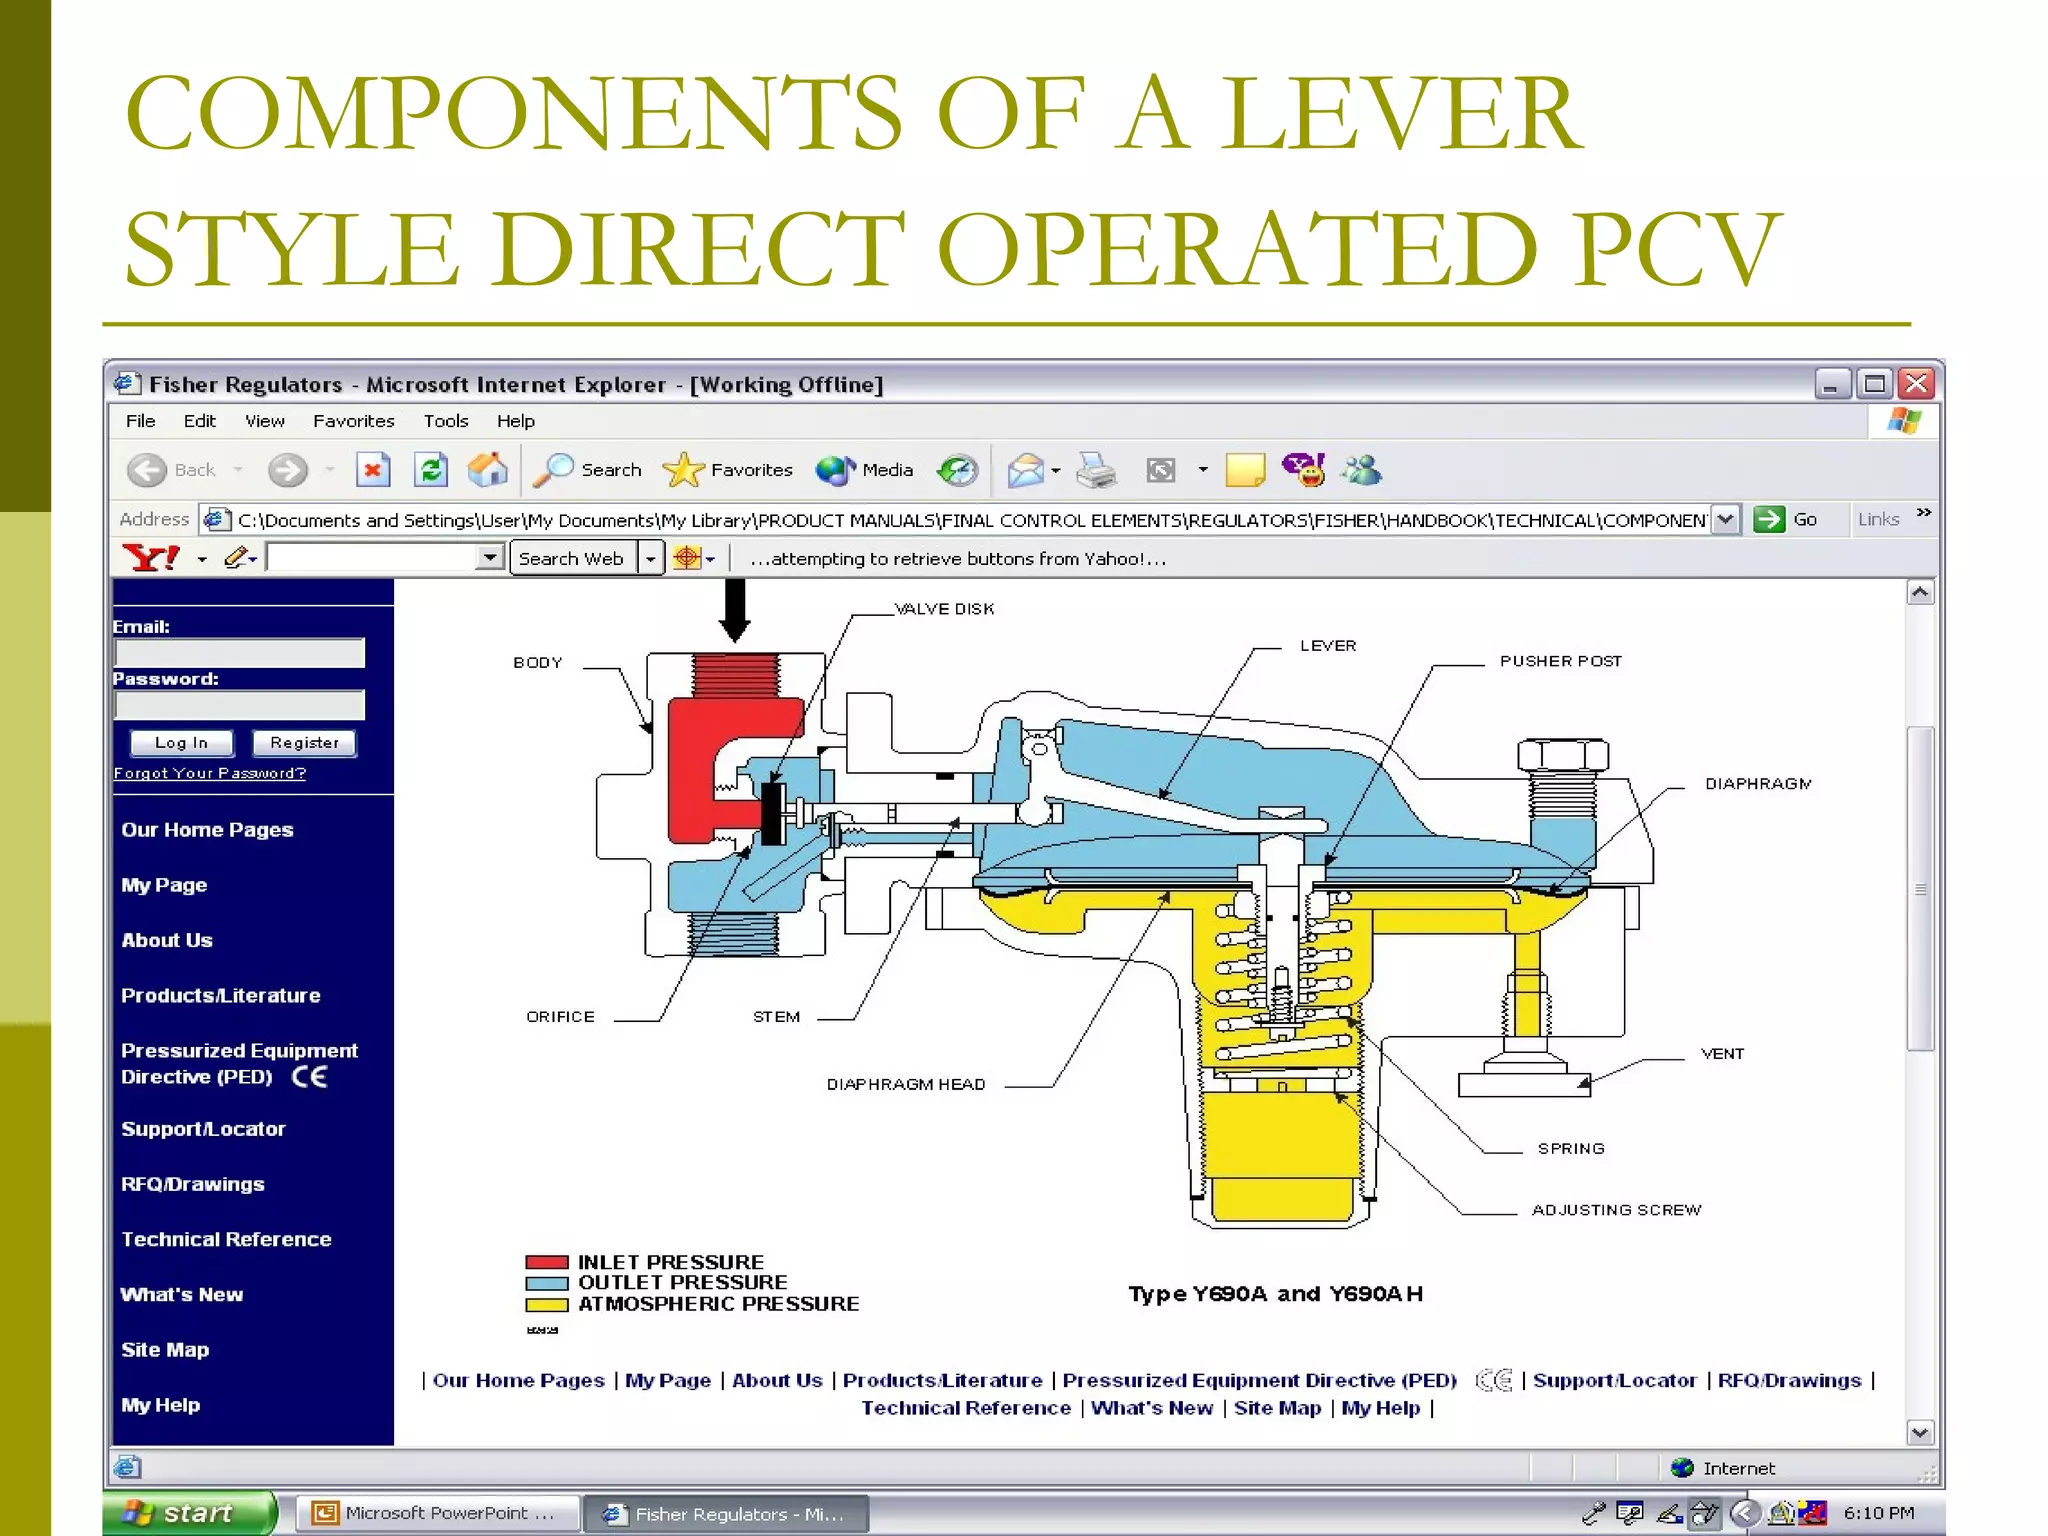
Task: Click the Mail icon
Action: [x=1025, y=470]
